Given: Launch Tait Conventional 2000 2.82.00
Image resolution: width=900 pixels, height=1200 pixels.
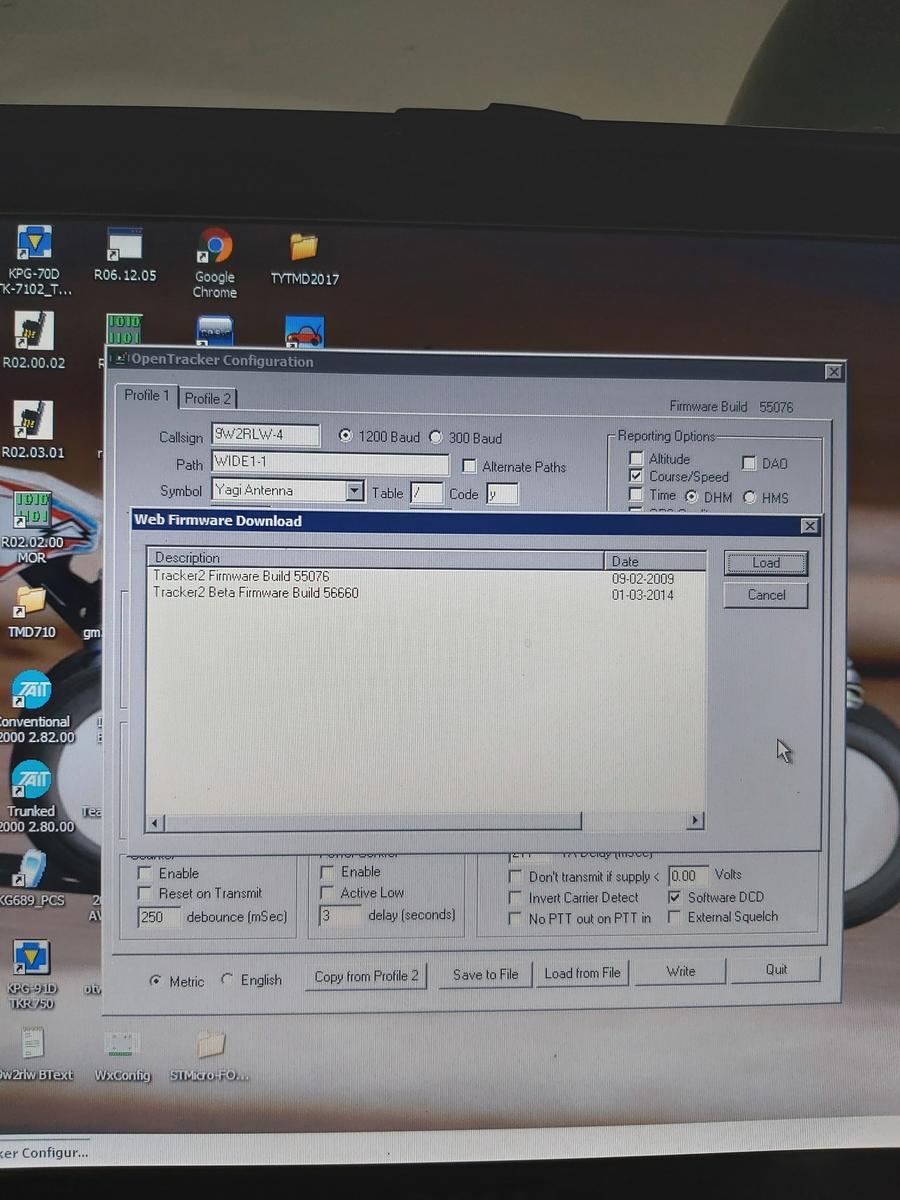Looking at the screenshot, I should click(x=32, y=707).
